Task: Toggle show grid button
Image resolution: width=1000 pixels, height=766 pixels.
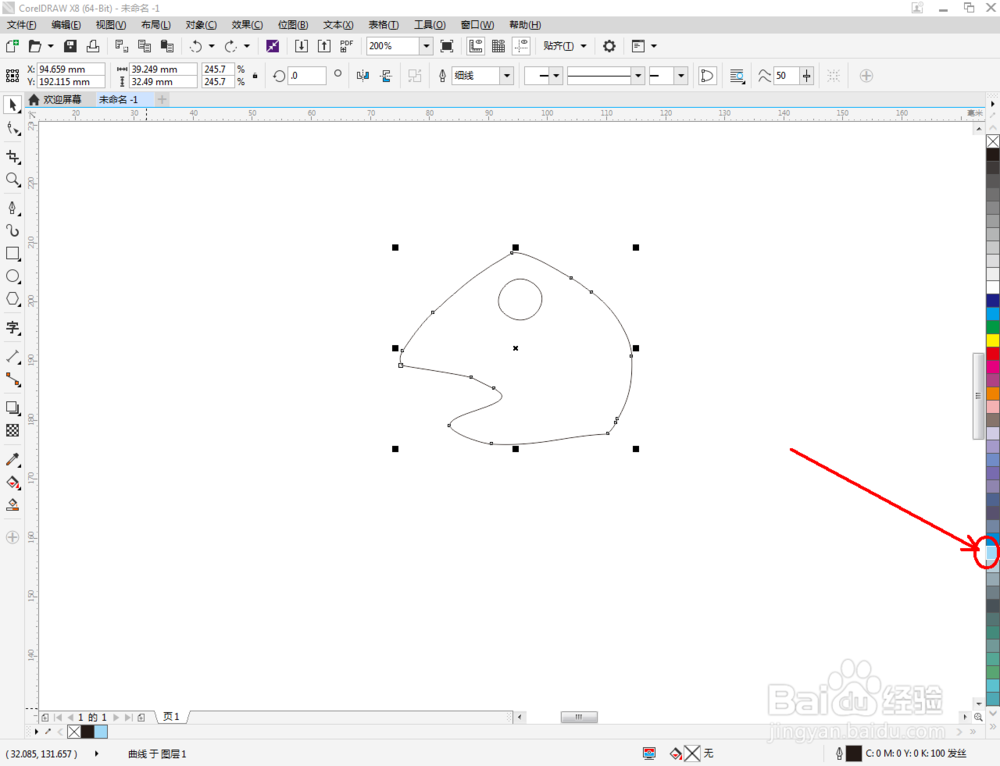Action: click(x=499, y=46)
